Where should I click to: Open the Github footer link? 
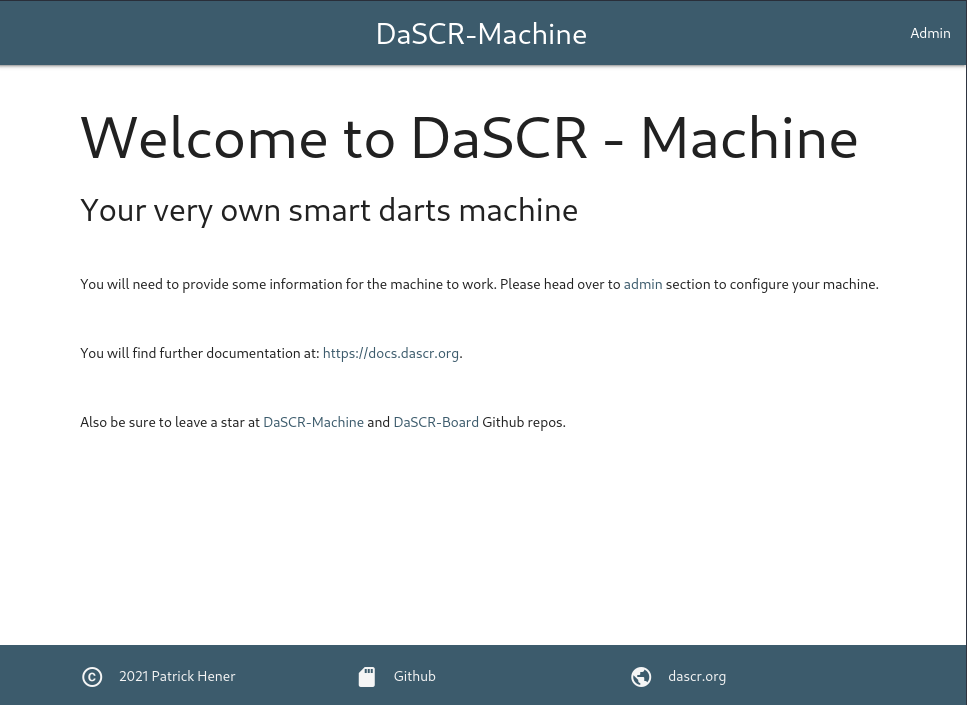coord(414,677)
